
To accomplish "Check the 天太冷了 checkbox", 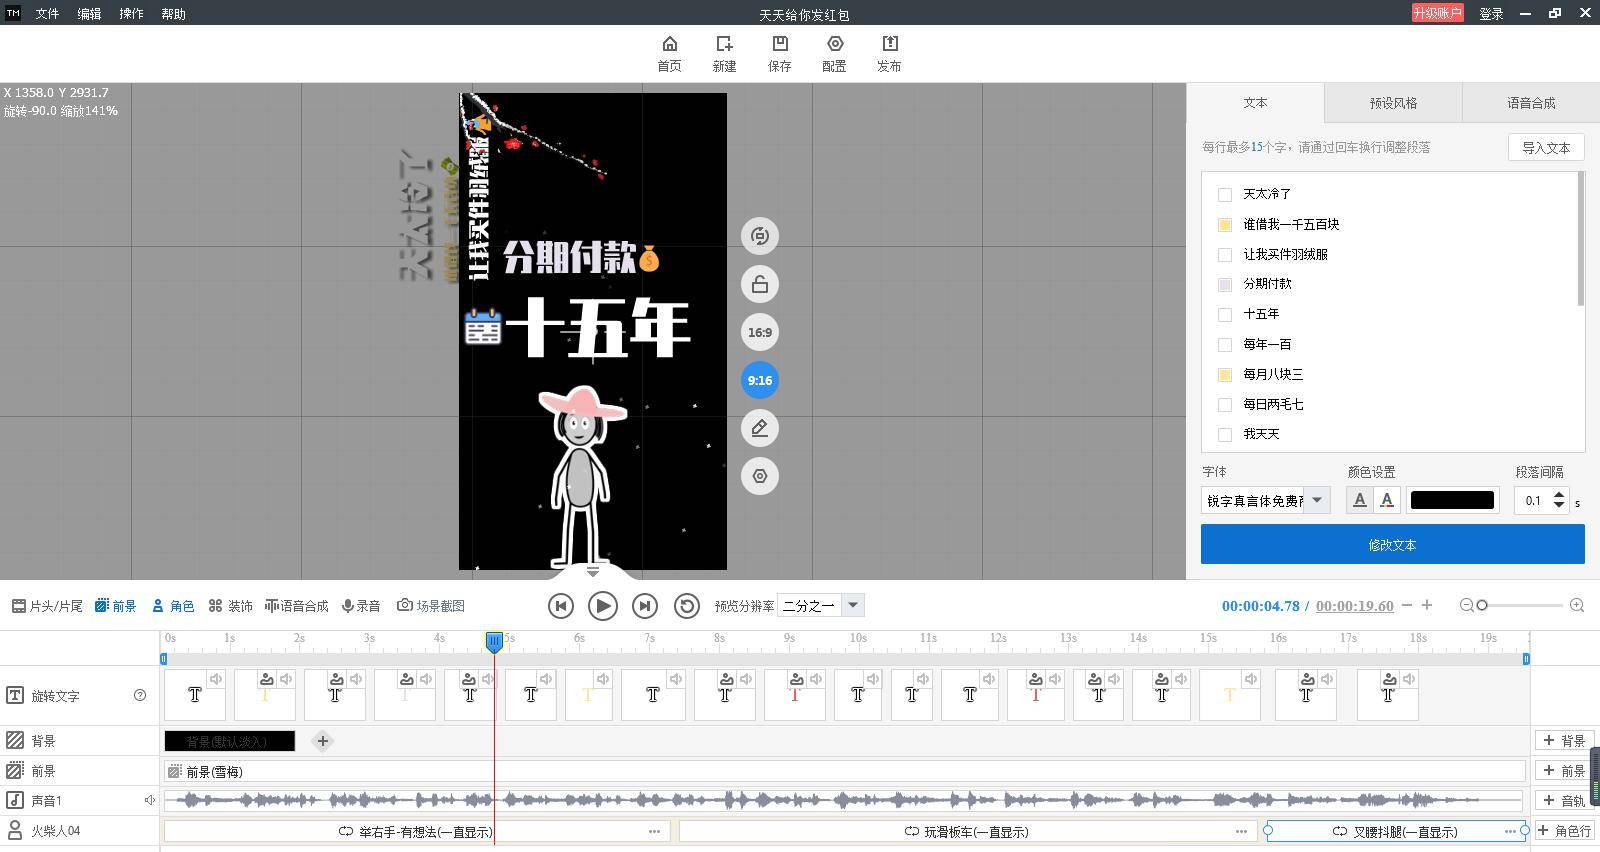I will pyautogui.click(x=1225, y=194).
